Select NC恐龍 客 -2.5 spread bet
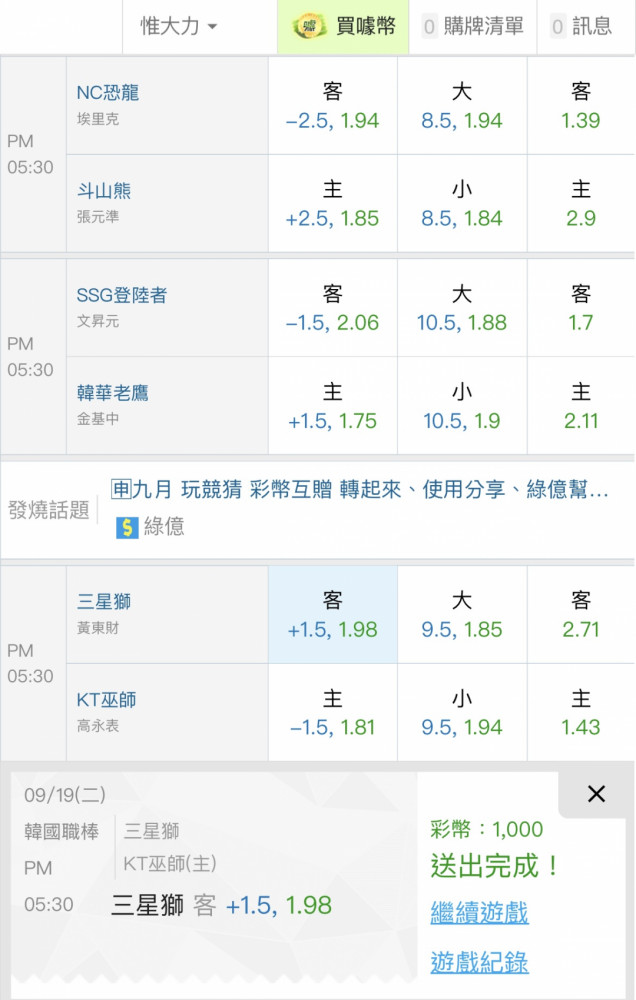The image size is (636, 1000). click(332, 106)
